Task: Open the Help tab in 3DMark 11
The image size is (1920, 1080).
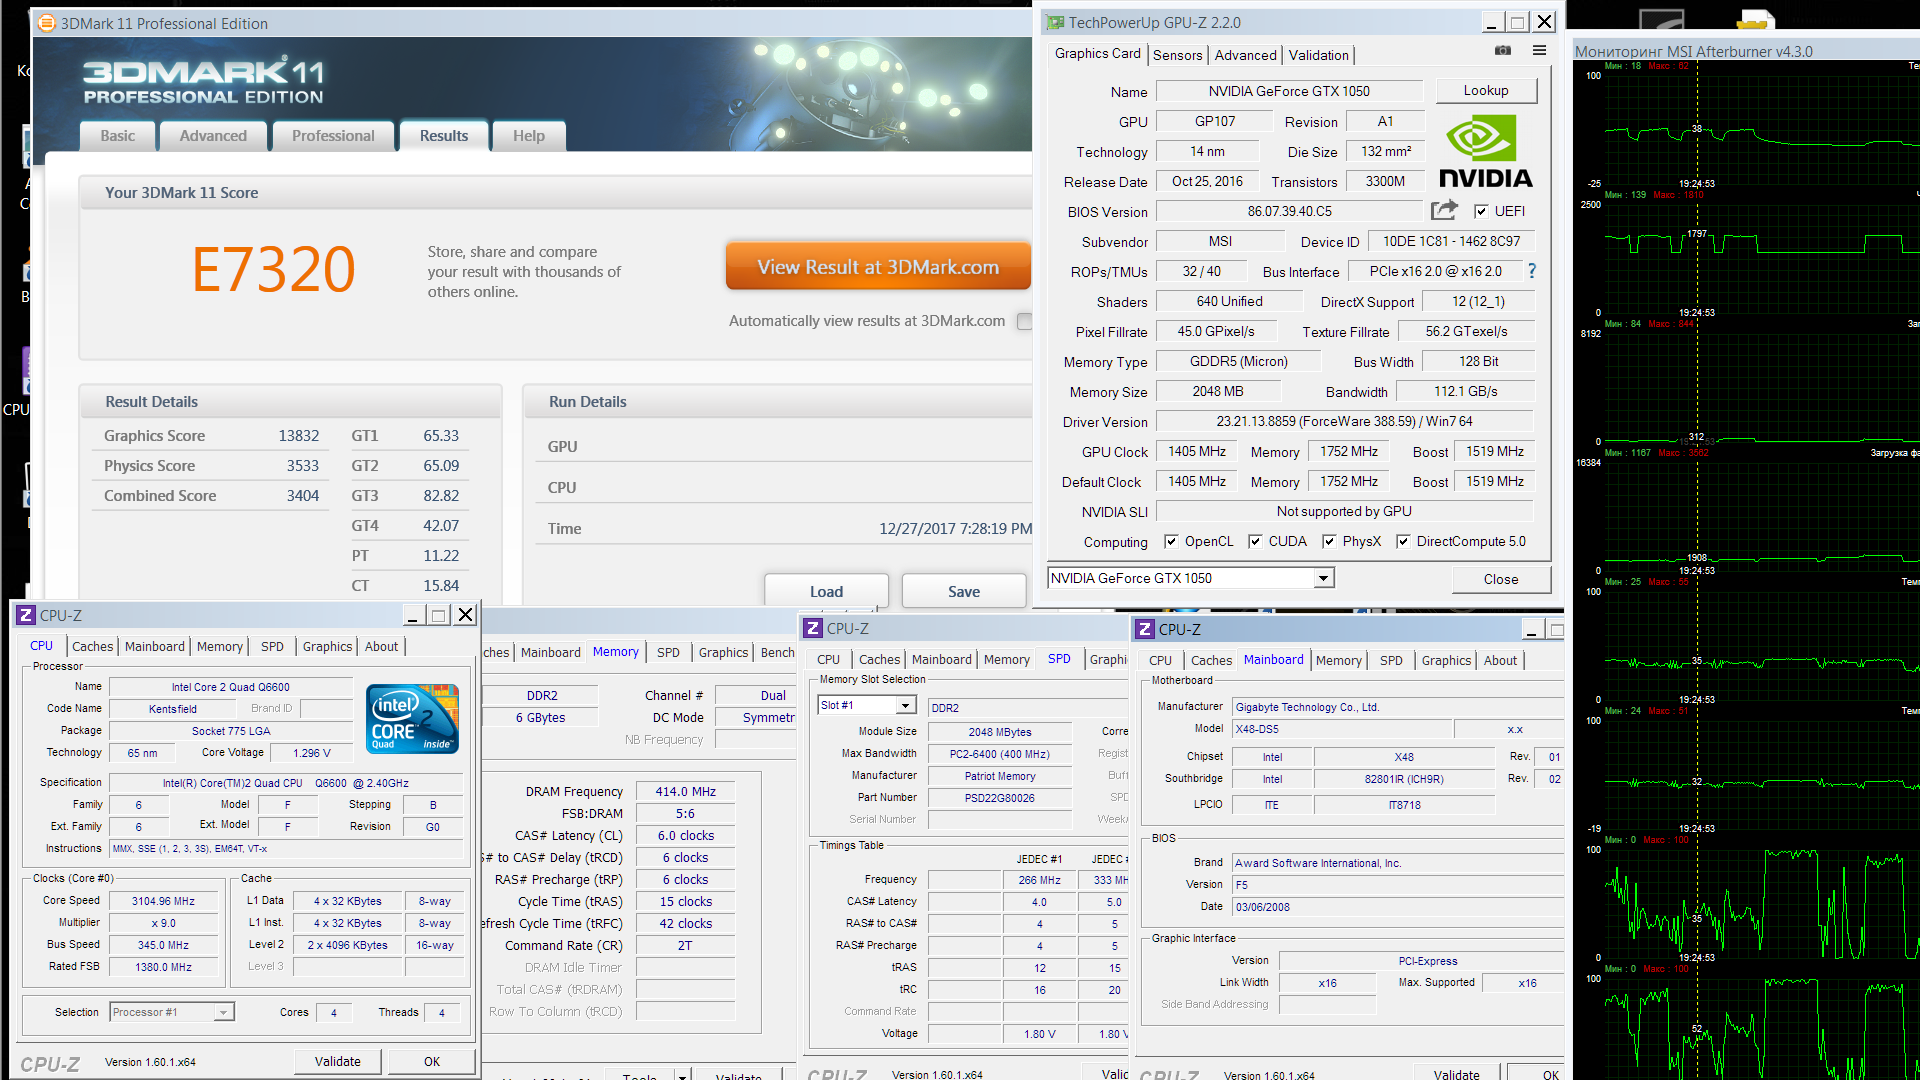Action: [x=529, y=136]
